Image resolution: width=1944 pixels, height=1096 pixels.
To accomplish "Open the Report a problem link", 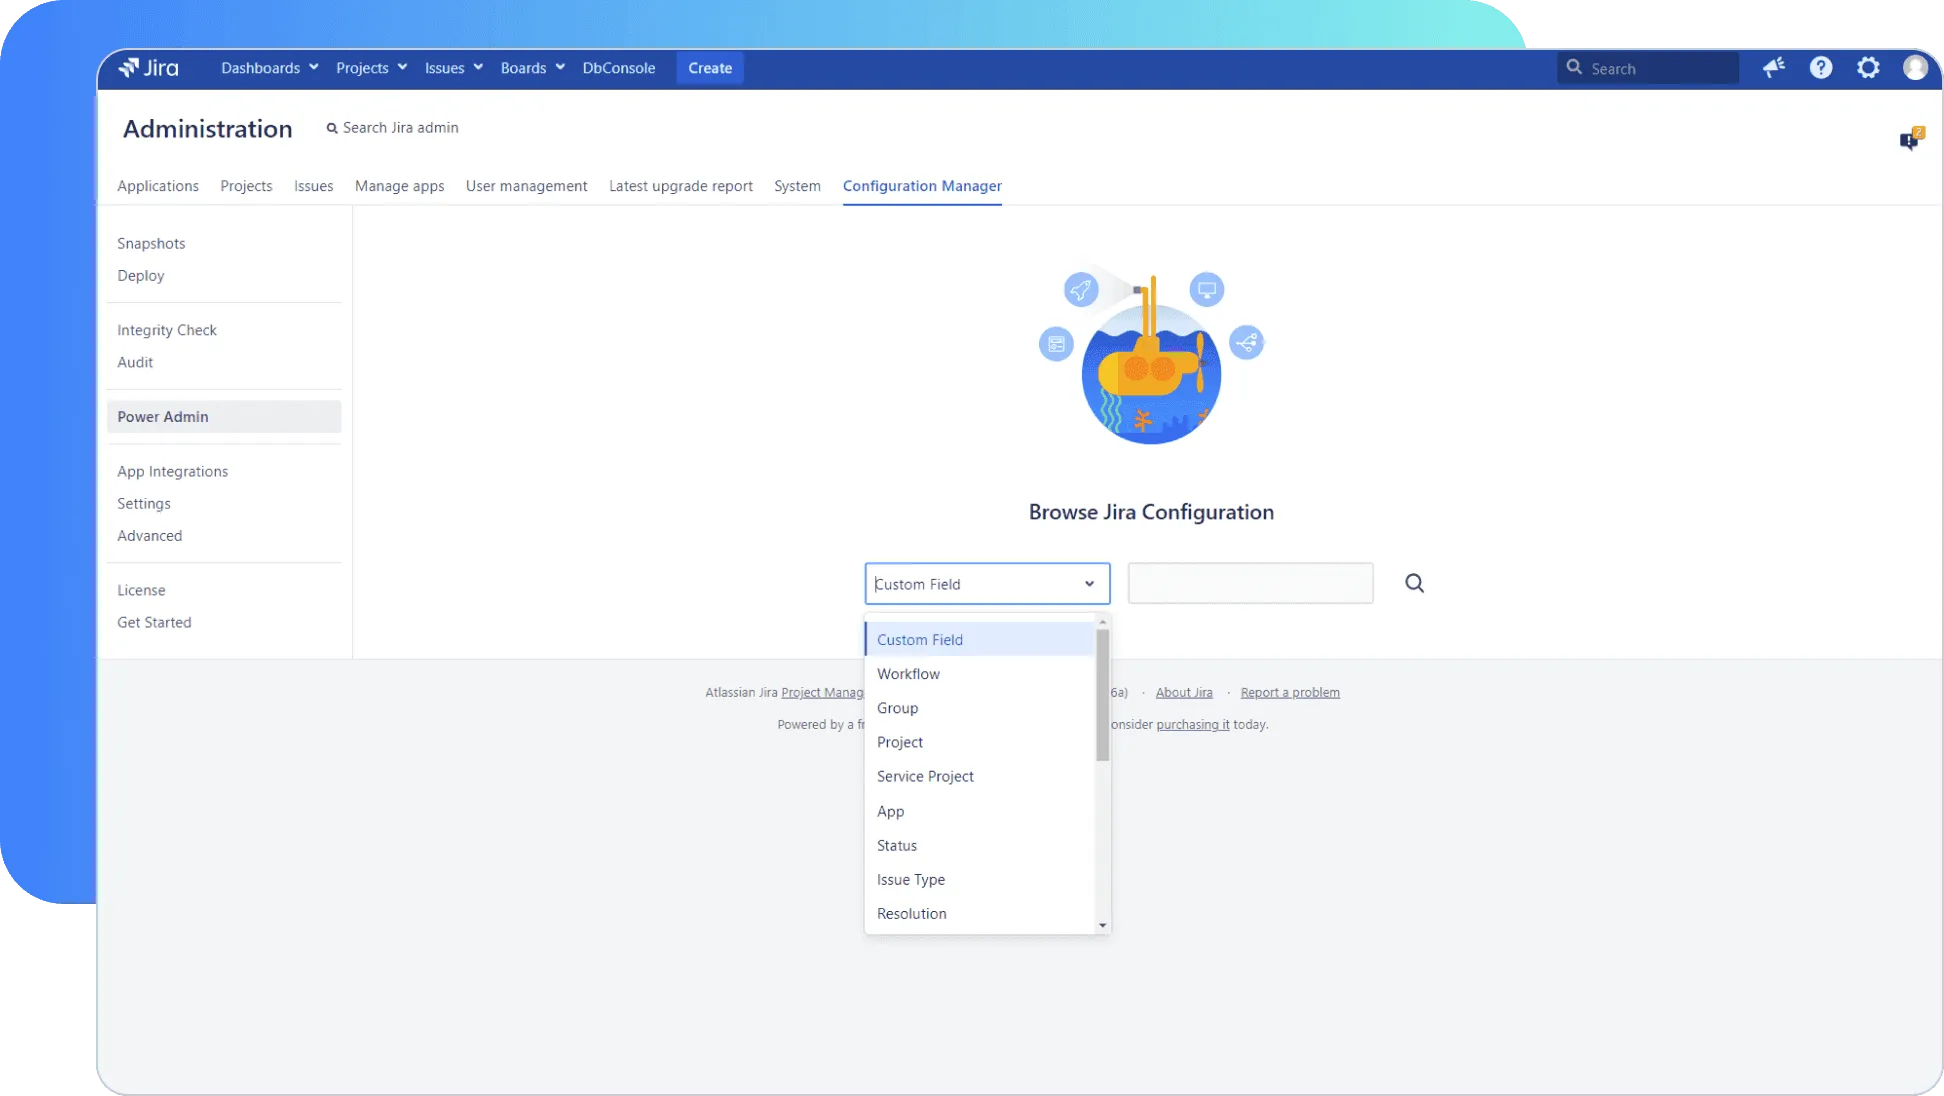I will (x=1289, y=692).
